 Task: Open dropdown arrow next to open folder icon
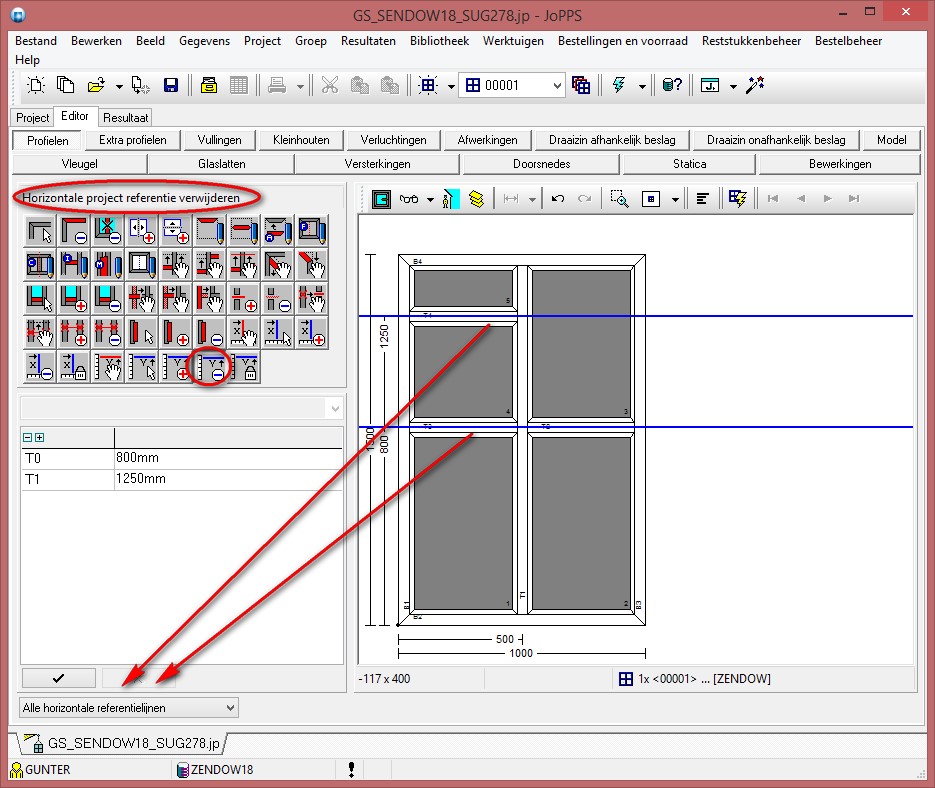[x=119, y=86]
